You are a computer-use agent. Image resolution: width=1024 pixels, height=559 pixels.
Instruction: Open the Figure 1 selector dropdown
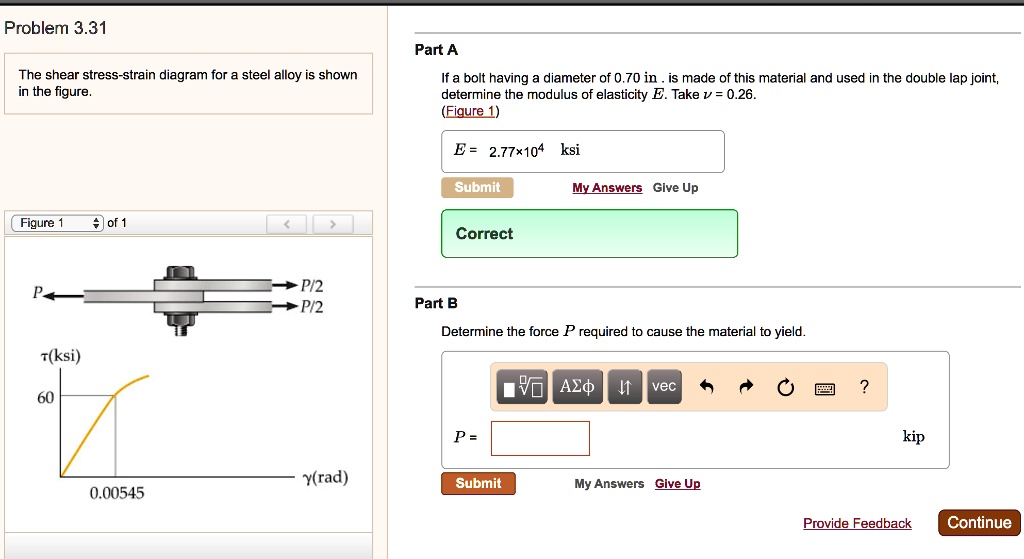[x=57, y=223]
